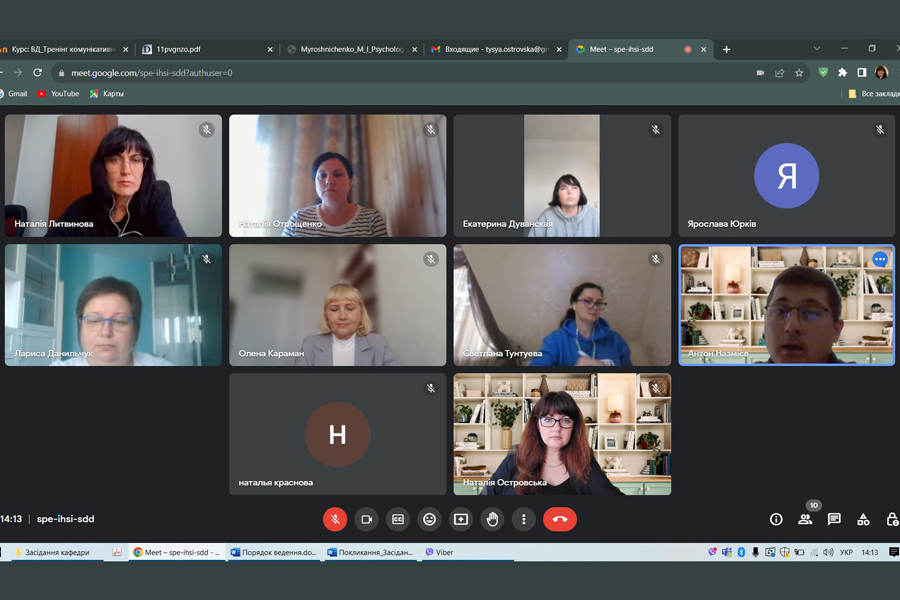This screenshot has height=600, width=900.
Task: Go forward in browser history
Action: [x=18, y=73]
